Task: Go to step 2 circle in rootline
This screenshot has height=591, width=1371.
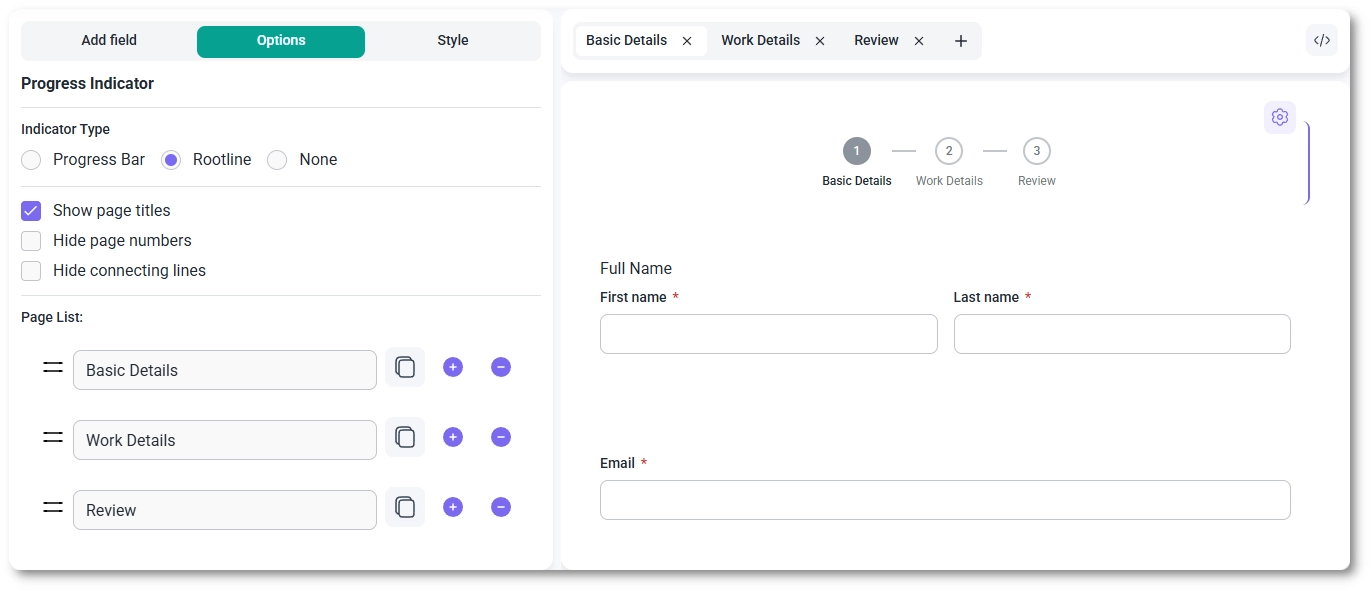Action: (x=949, y=151)
